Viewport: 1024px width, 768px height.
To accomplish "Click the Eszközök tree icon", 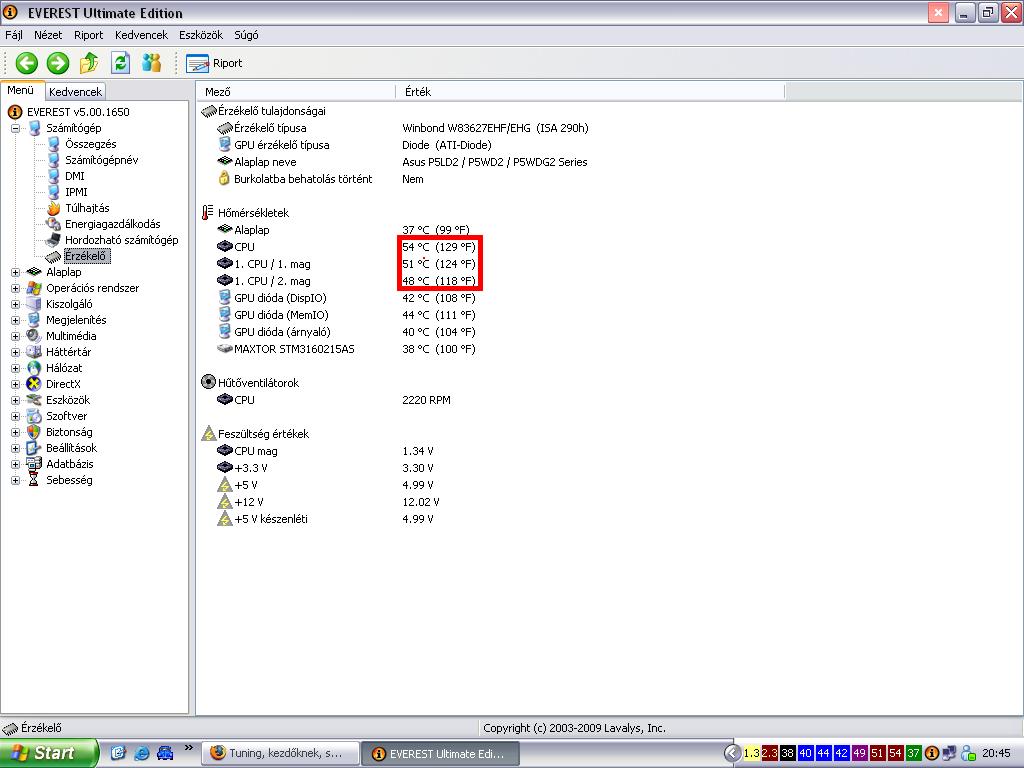I will (x=34, y=400).
